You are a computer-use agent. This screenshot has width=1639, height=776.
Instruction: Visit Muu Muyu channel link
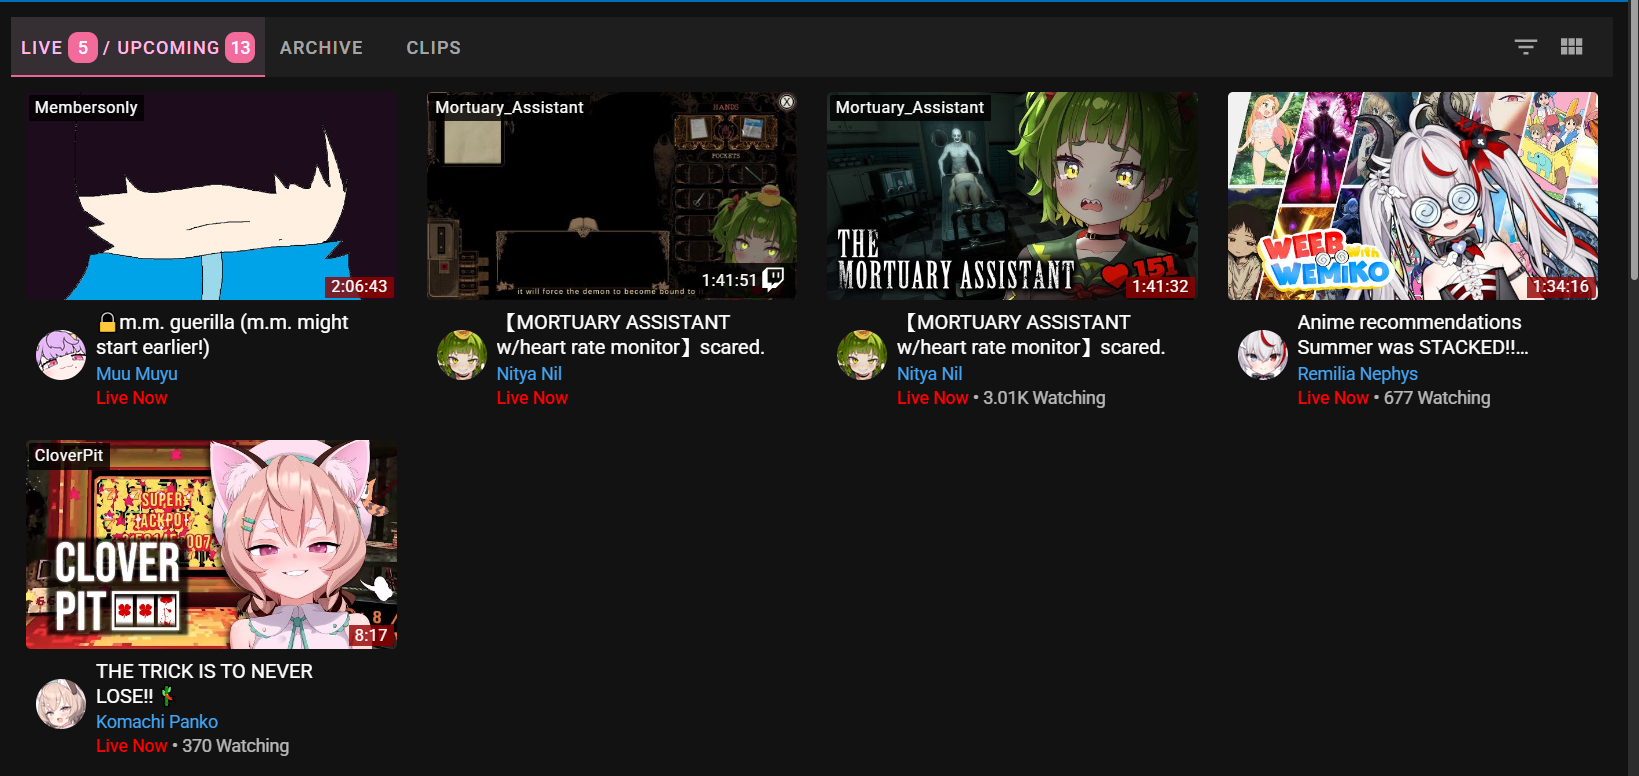137,373
